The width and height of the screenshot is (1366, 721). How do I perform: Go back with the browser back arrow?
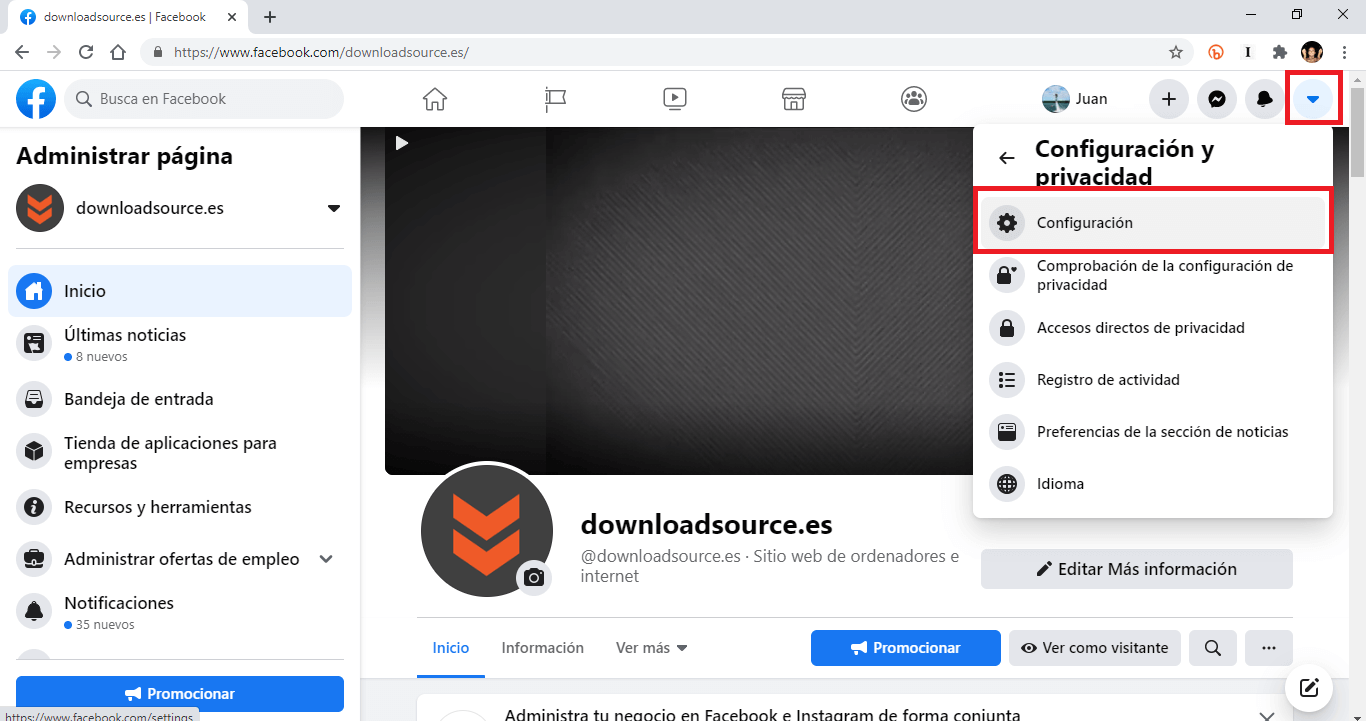22,52
